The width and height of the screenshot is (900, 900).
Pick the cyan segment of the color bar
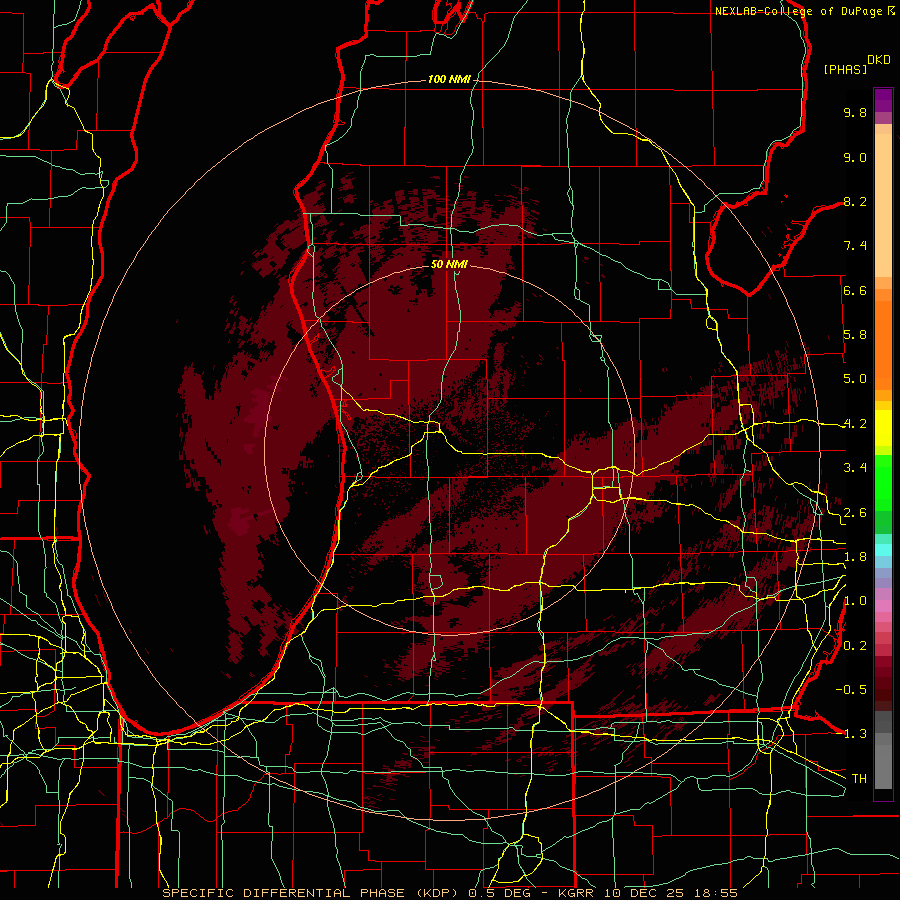pos(883,550)
